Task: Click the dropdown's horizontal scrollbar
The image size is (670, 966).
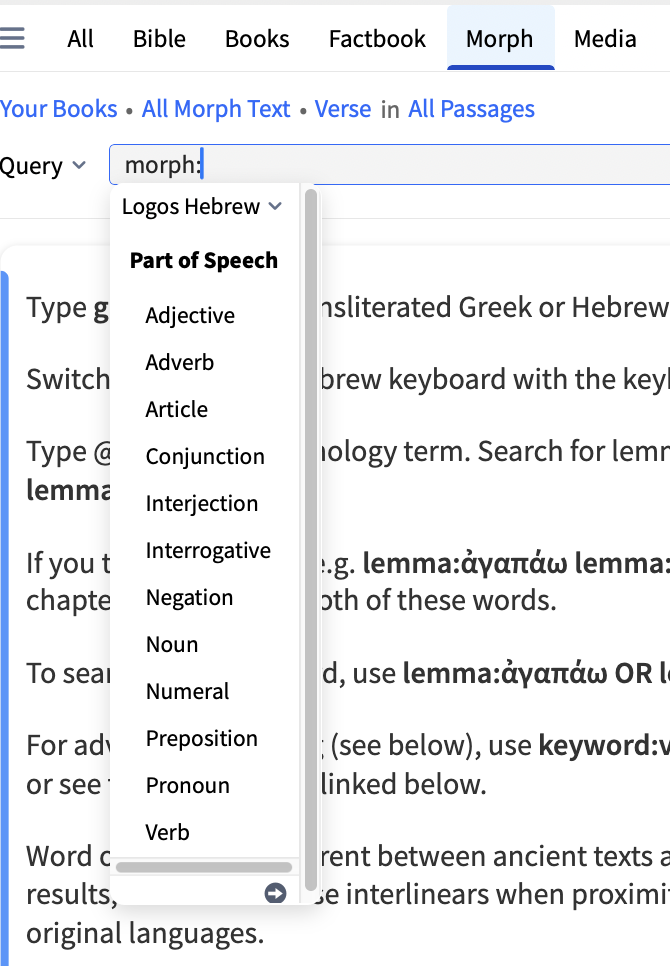Action: point(204,867)
